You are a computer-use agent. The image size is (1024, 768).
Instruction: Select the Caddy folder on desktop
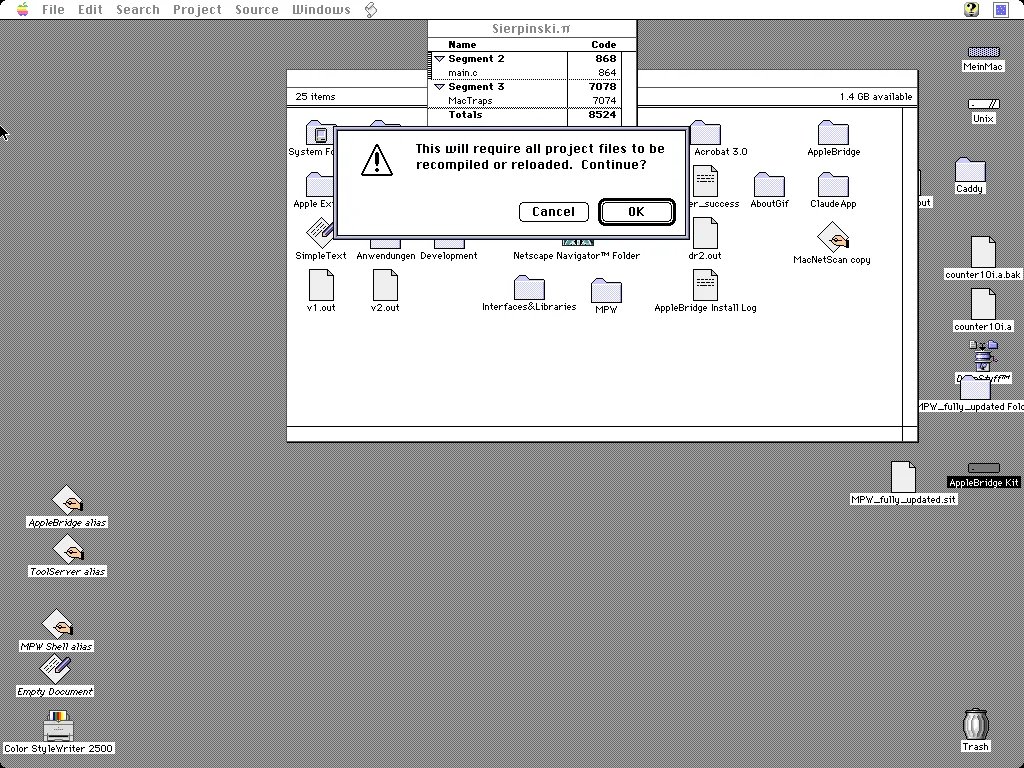(x=970, y=170)
